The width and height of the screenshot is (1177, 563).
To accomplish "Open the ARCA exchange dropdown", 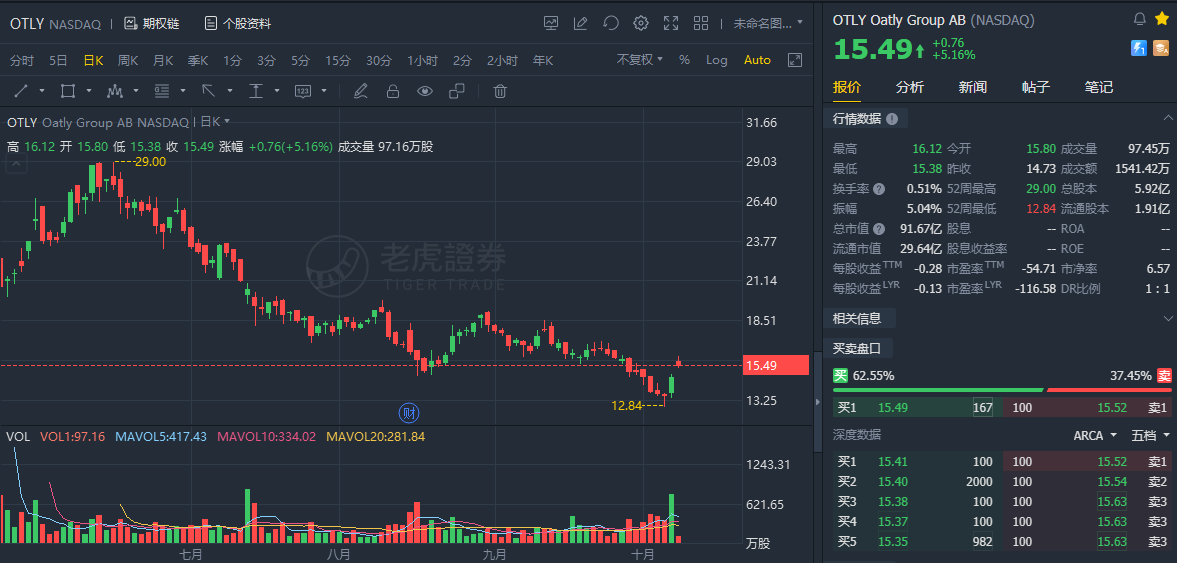I will pos(1094,435).
